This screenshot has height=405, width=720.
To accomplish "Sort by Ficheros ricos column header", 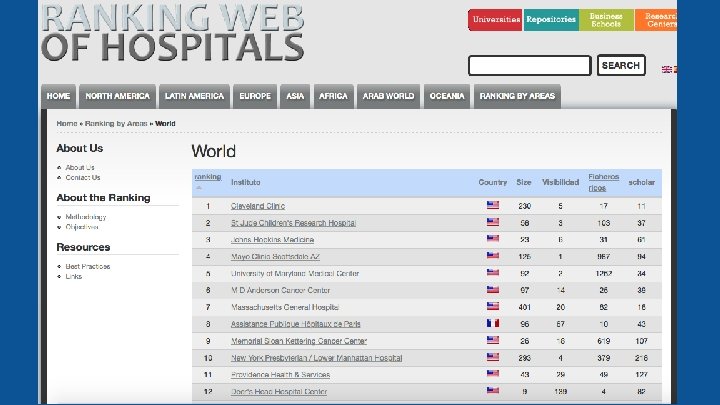I will pos(603,182).
